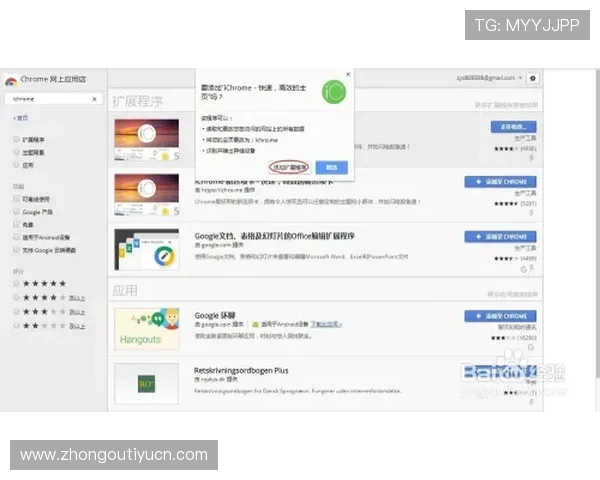Click the Google文档 Office editing extension title

[x=274, y=236]
